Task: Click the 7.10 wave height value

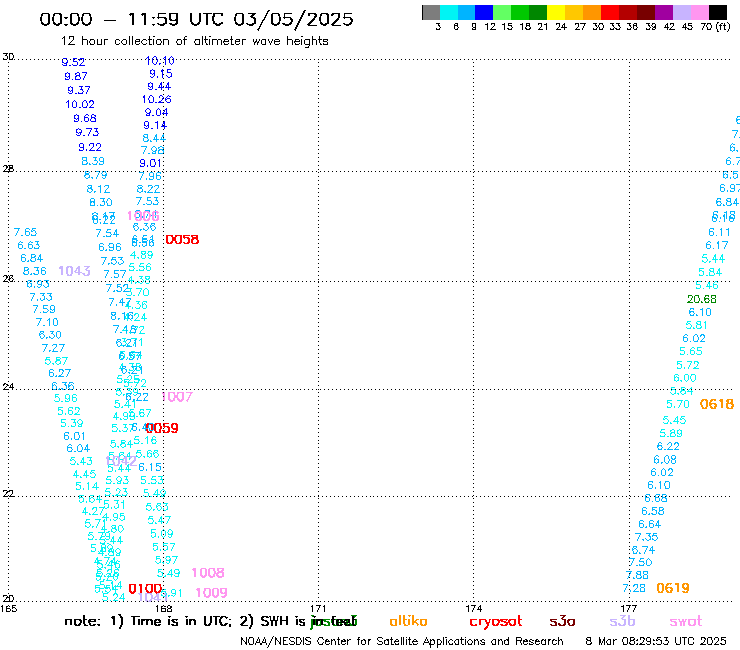Action: 47,322
